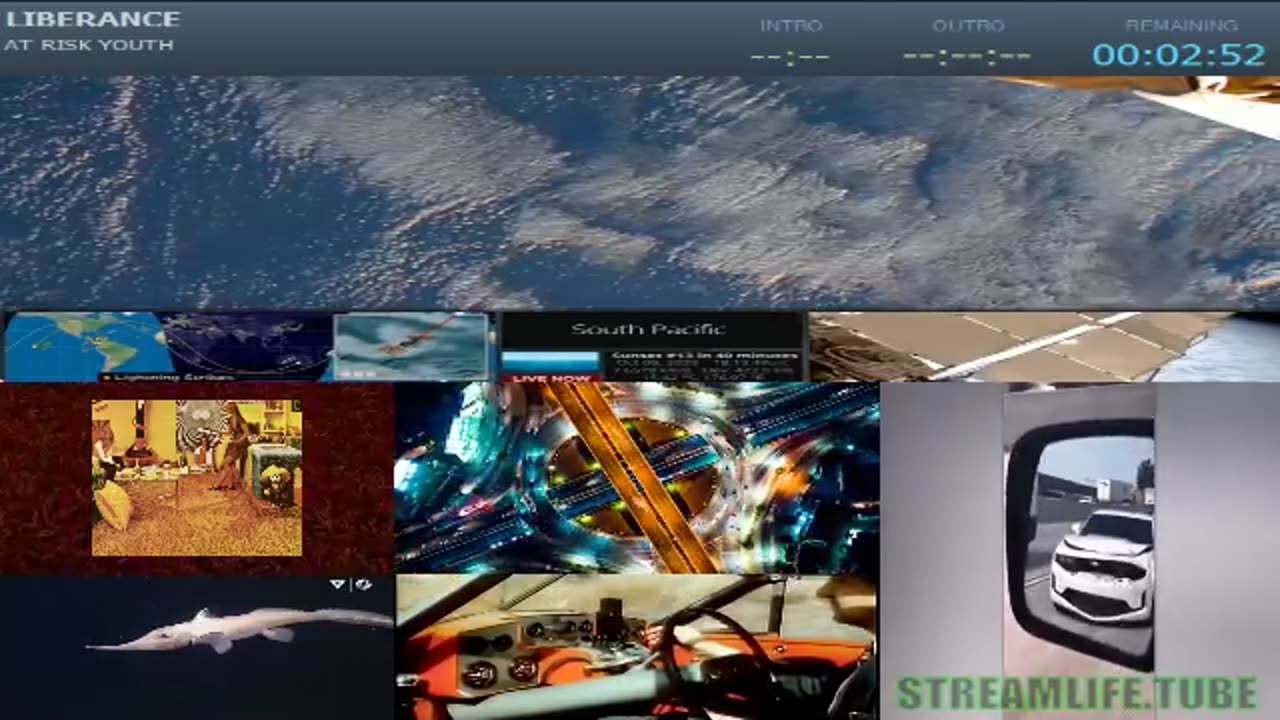Click the LIVE NOW badge
The height and width of the screenshot is (720, 1280).
coord(552,378)
